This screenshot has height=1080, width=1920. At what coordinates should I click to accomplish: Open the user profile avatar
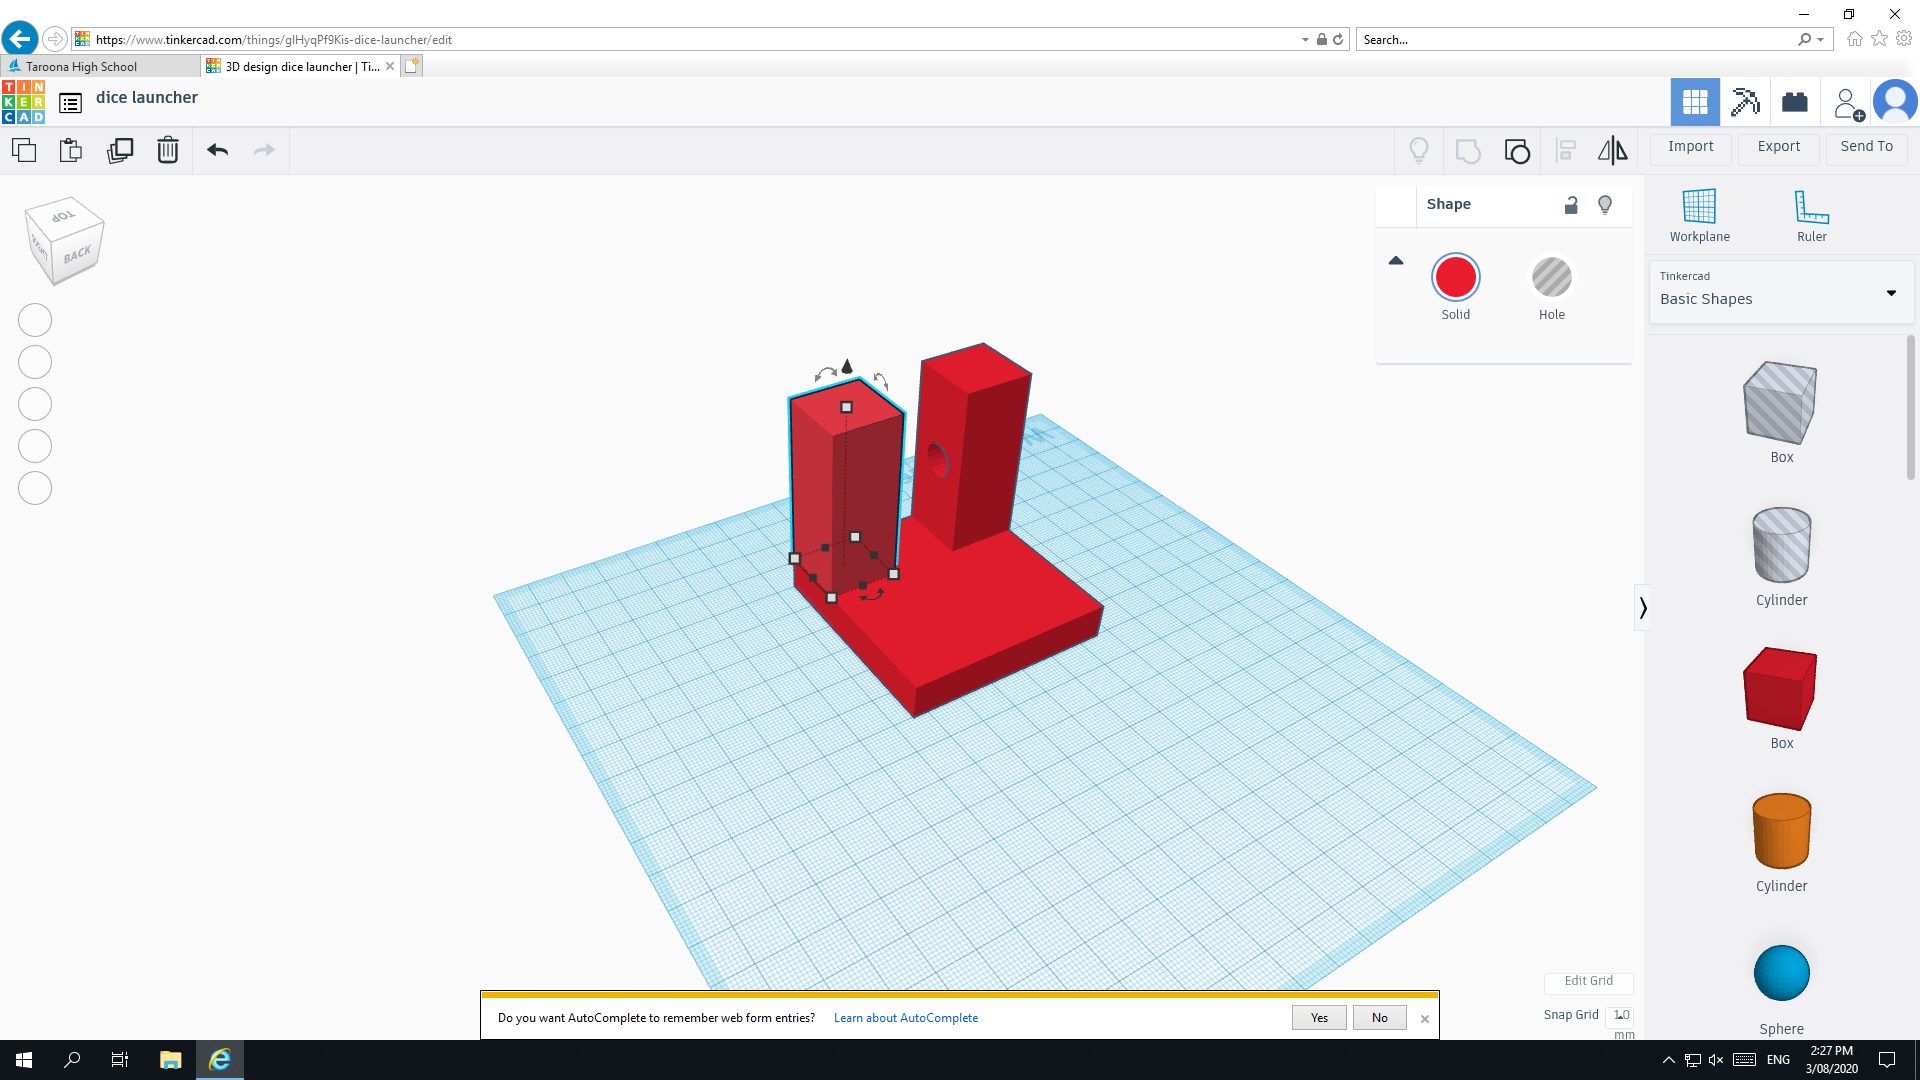pos(1895,102)
